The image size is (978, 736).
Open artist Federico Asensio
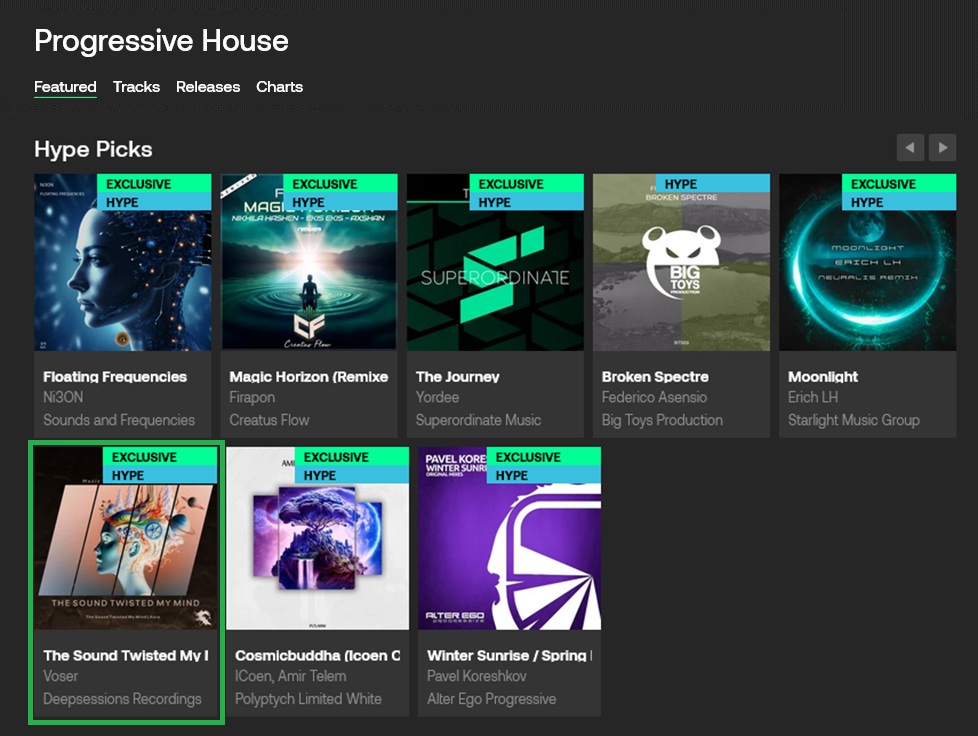[x=654, y=397]
